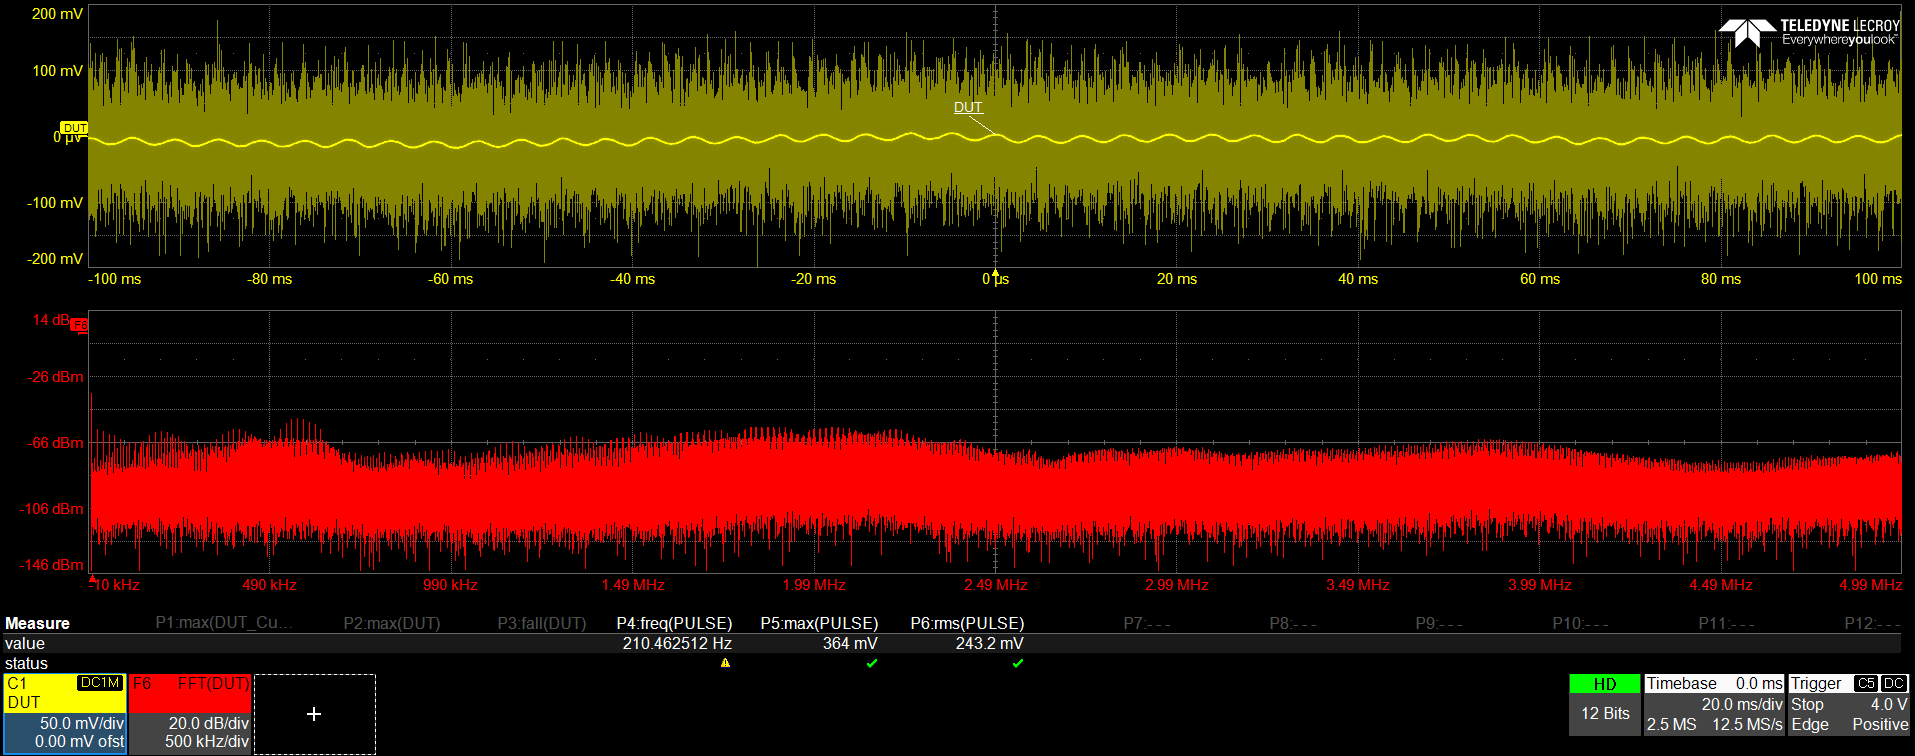Click the 243.2 mV rms value
Viewport: 1915px width, 756px height.
click(x=989, y=643)
